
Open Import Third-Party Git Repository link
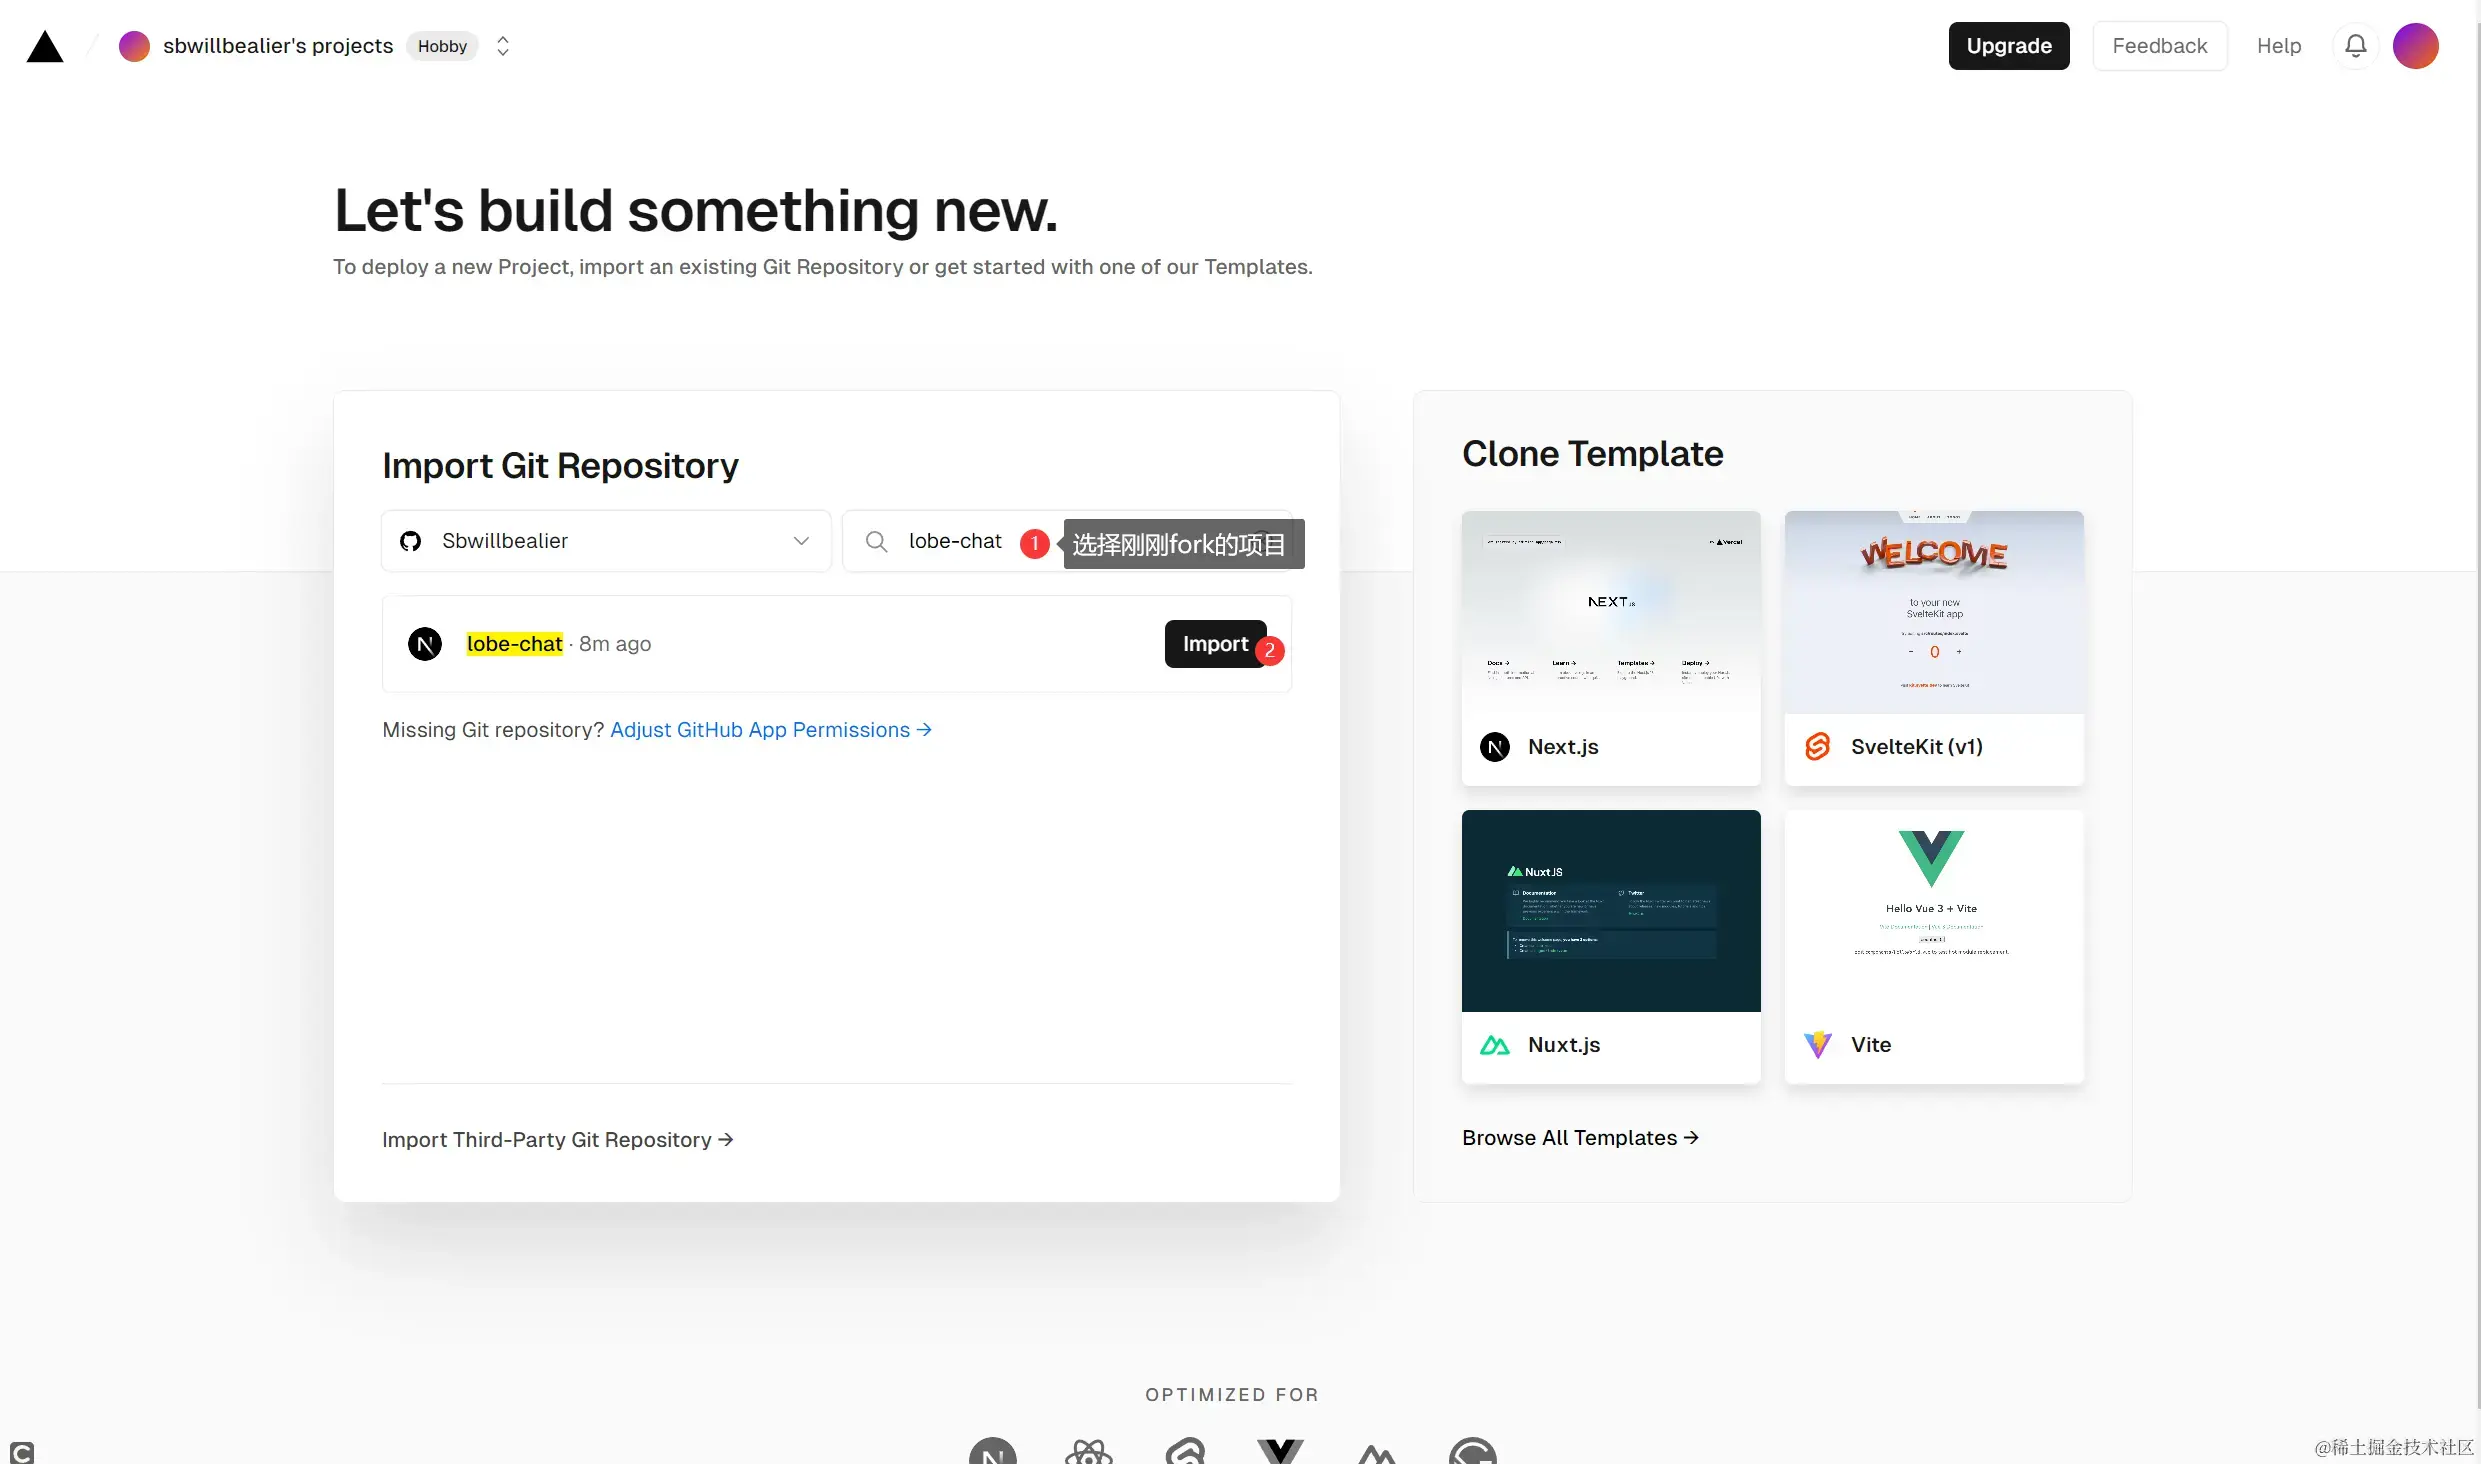pyautogui.click(x=558, y=1140)
